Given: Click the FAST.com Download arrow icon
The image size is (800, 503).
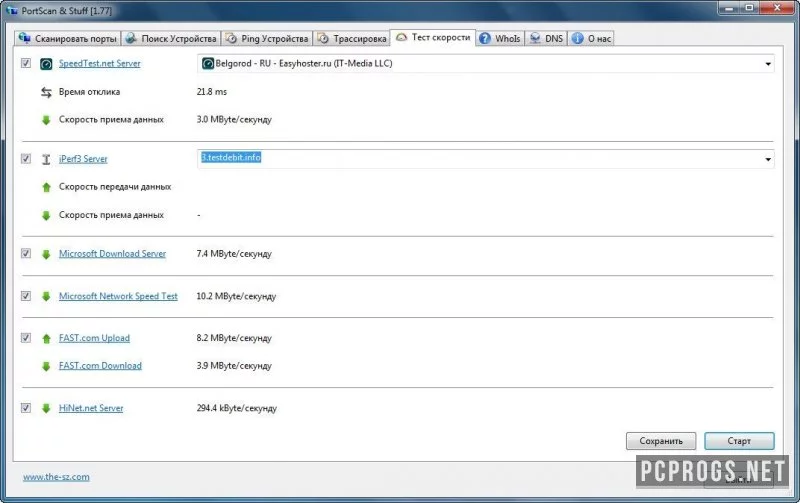Looking at the screenshot, I should 46,366.
